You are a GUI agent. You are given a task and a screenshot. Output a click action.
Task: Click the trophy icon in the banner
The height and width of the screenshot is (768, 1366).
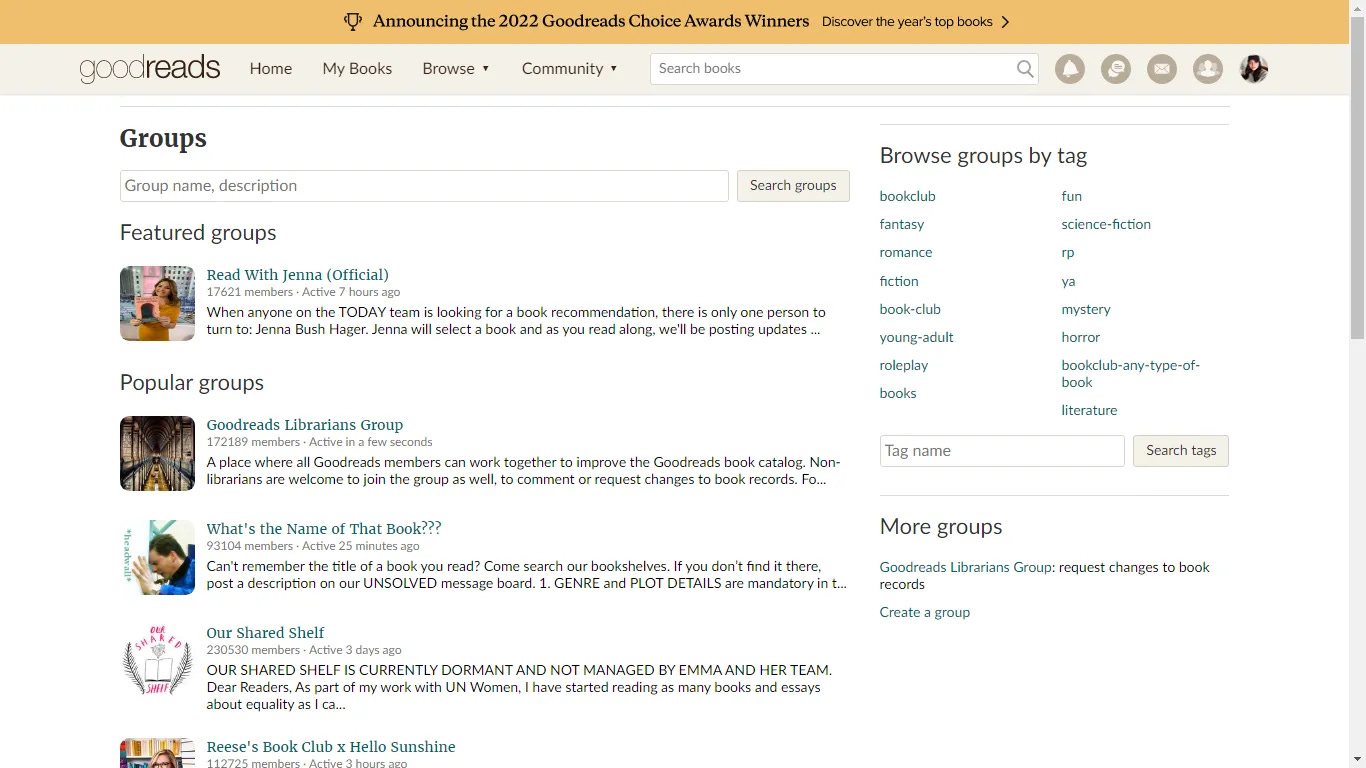[352, 21]
